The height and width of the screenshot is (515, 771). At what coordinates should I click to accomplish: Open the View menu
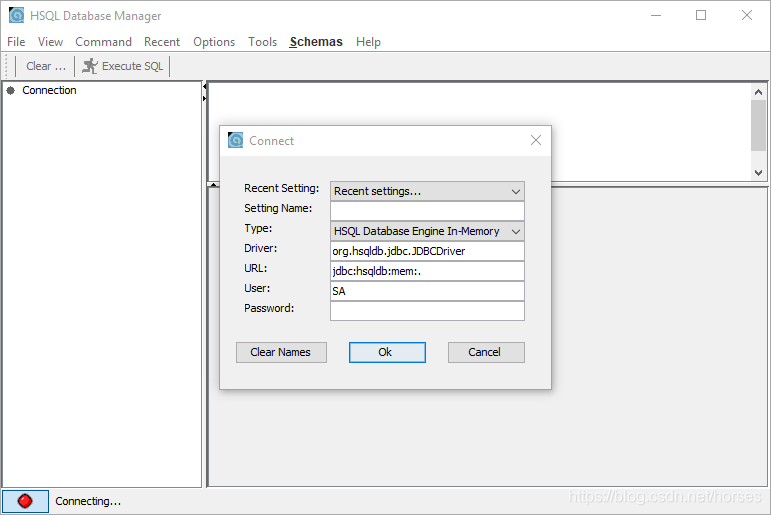coord(50,42)
